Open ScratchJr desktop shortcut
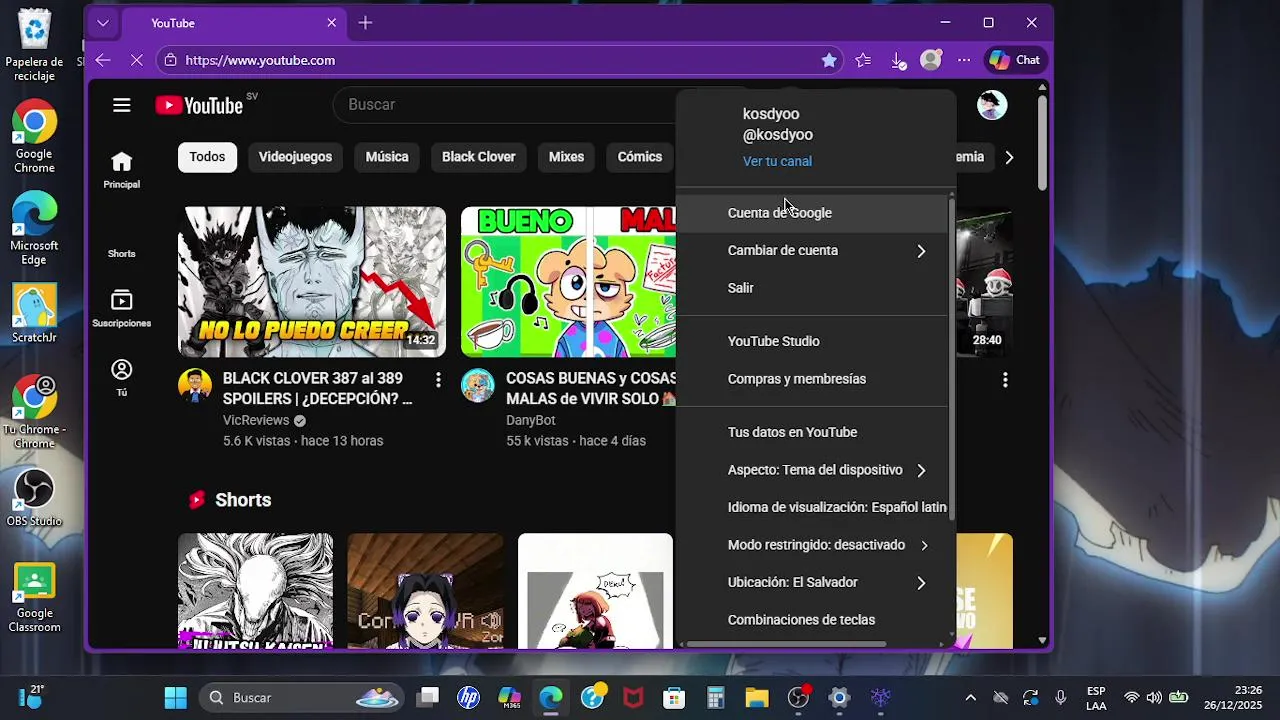 [x=34, y=313]
